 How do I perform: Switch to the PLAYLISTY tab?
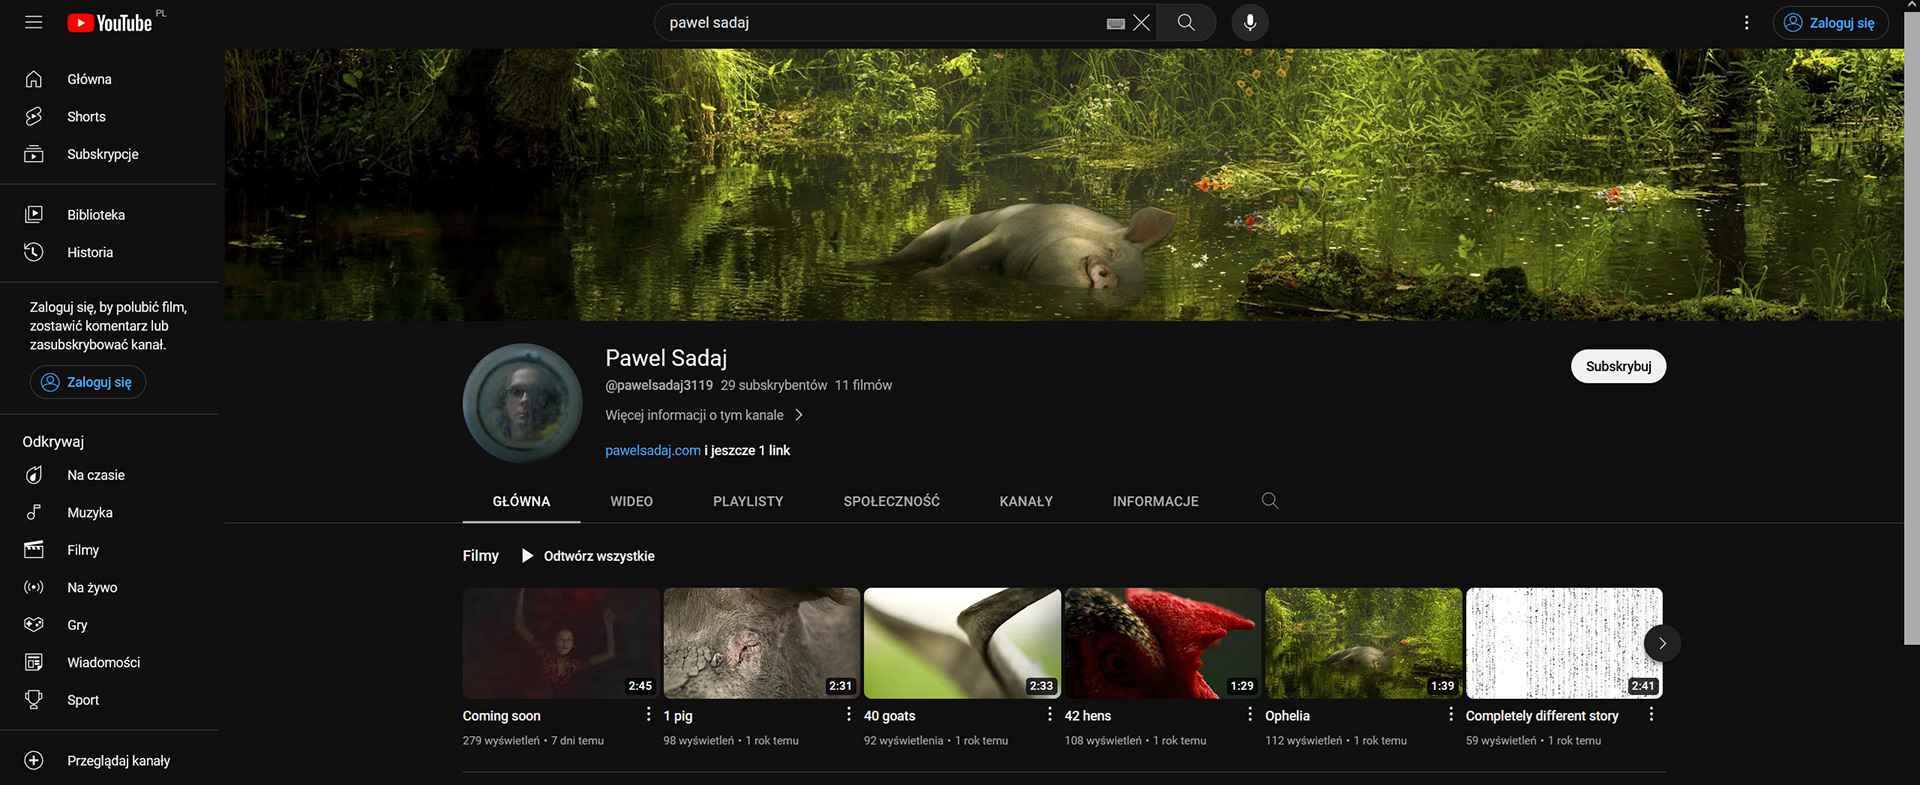pyautogui.click(x=748, y=501)
